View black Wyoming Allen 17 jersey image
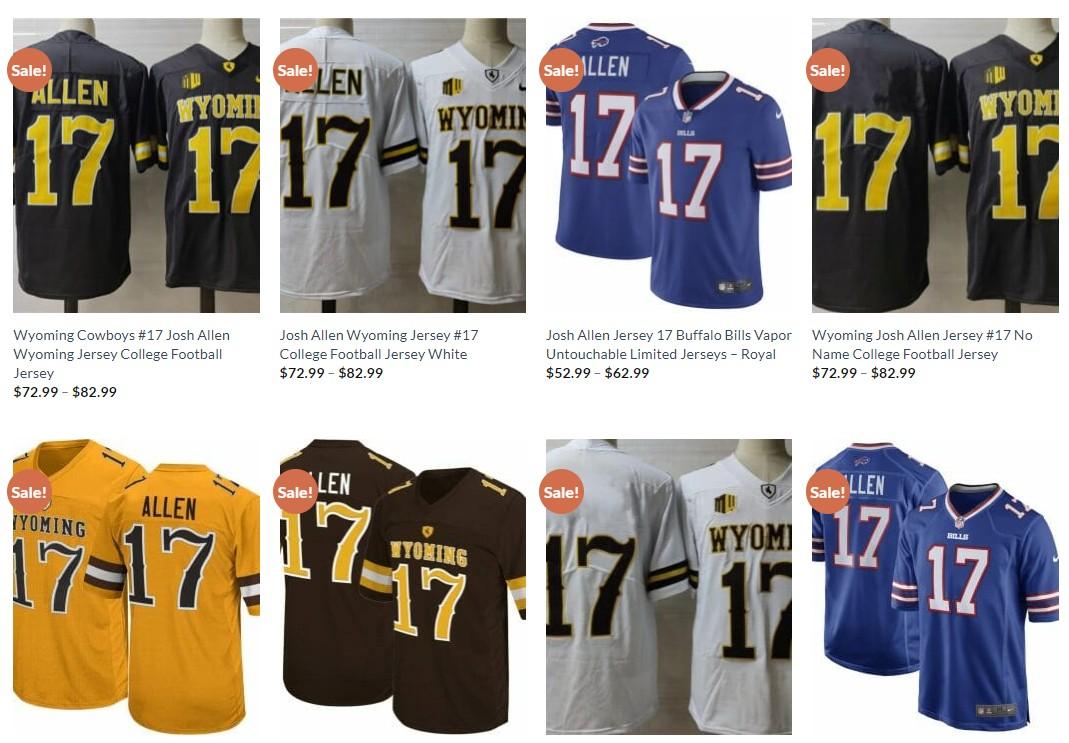Screen dimensions: 1069x743 click(x=136, y=165)
